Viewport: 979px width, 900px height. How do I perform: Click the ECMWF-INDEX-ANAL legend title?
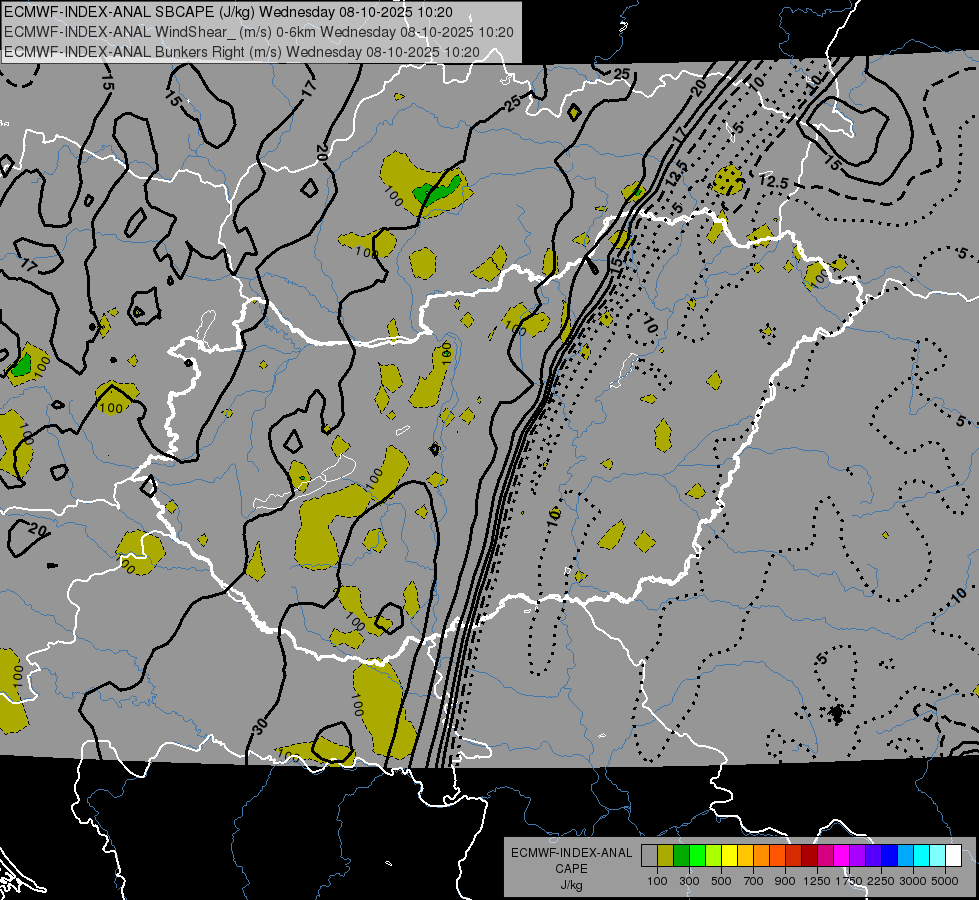pyautogui.click(x=571, y=853)
